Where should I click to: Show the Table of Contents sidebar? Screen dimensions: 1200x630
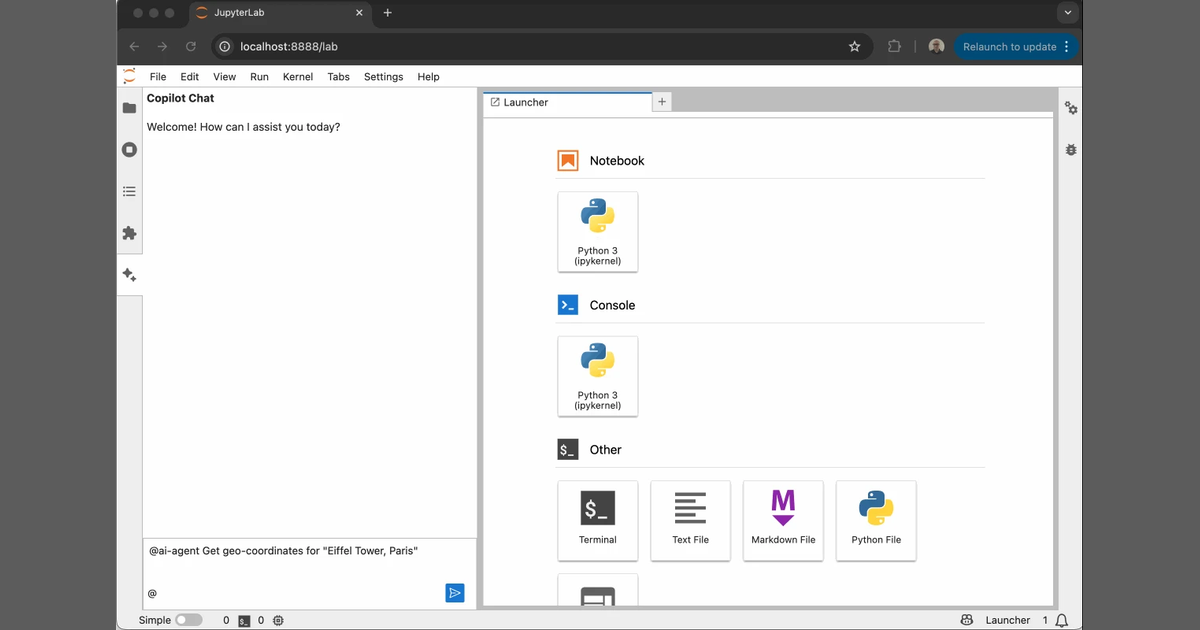click(129, 191)
